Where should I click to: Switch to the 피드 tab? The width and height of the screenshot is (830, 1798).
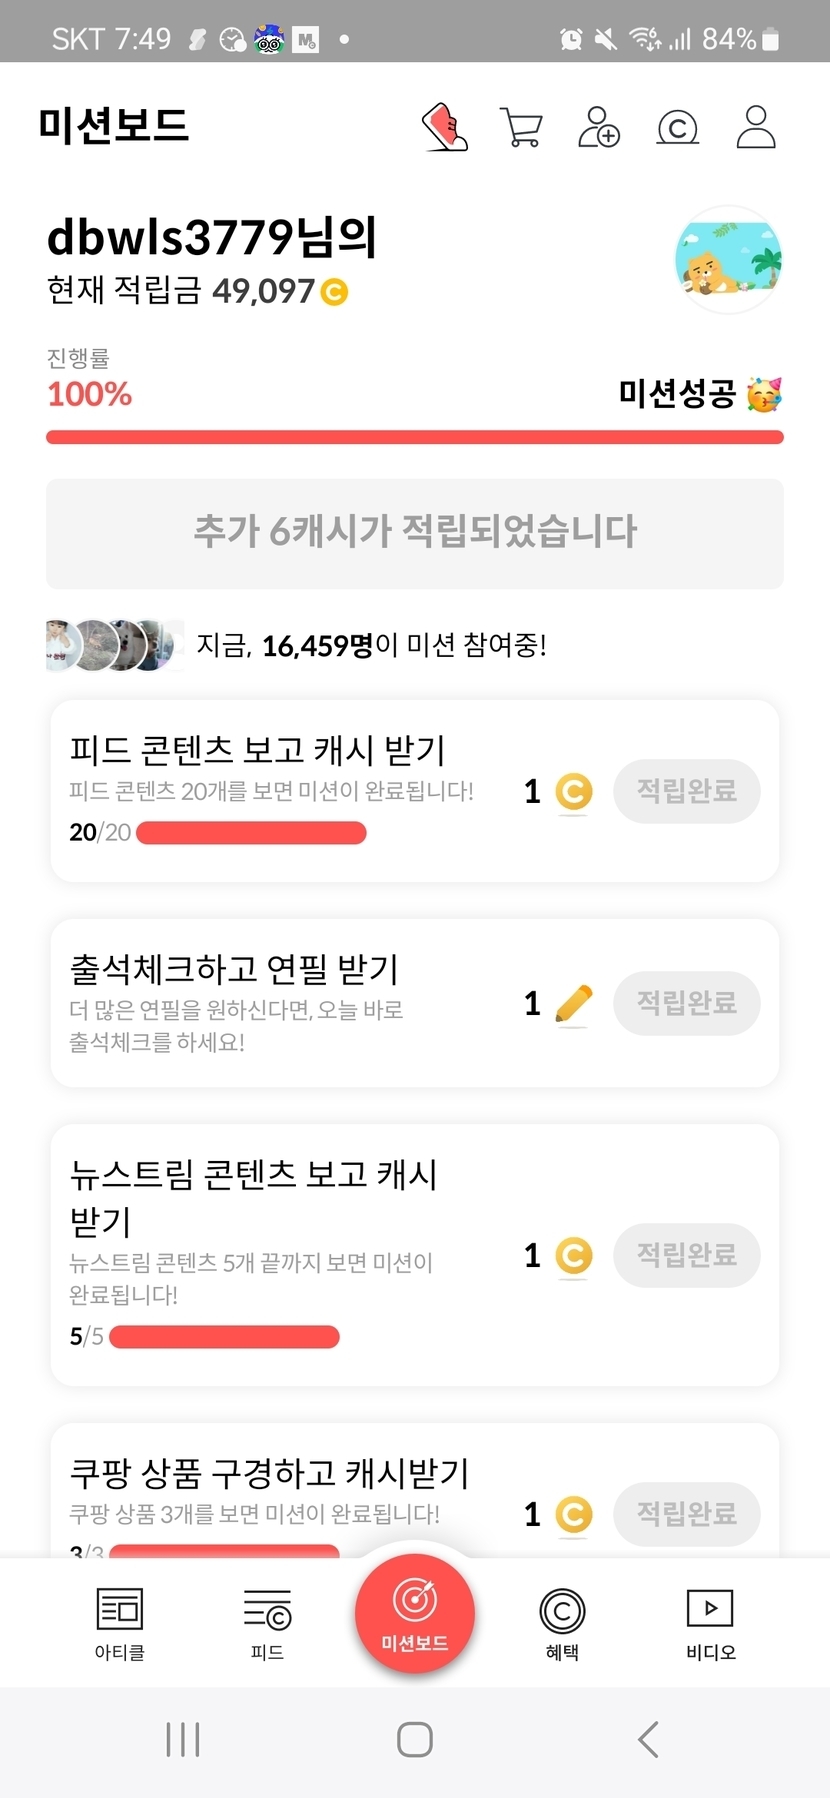267,1623
